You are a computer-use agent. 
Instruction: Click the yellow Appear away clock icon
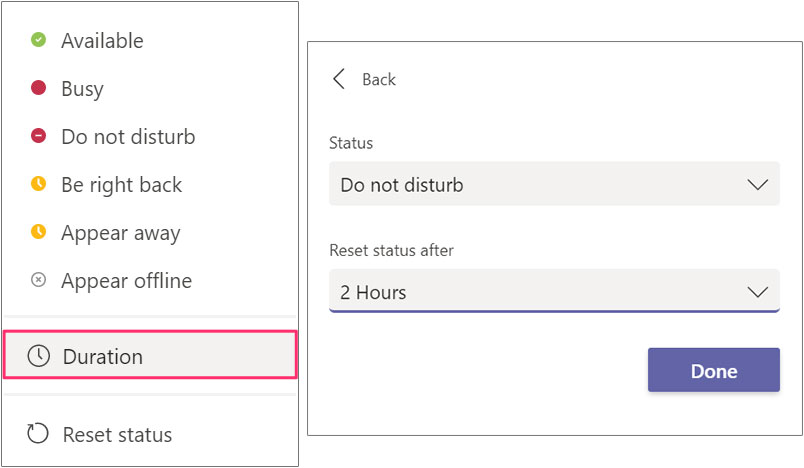38,232
